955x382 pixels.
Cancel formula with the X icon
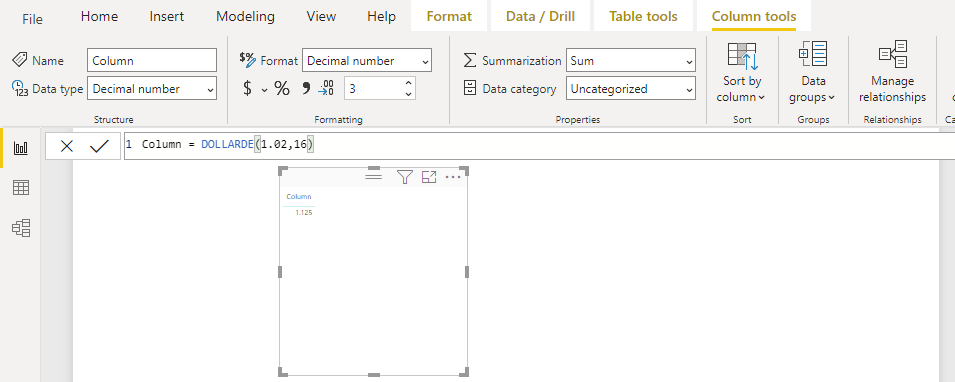pos(66,146)
